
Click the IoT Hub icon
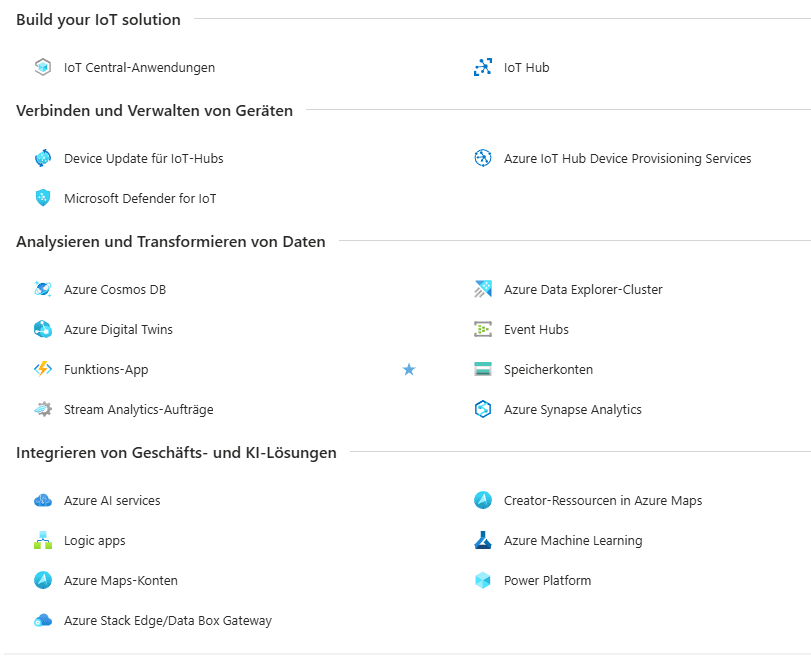click(x=483, y=68)
